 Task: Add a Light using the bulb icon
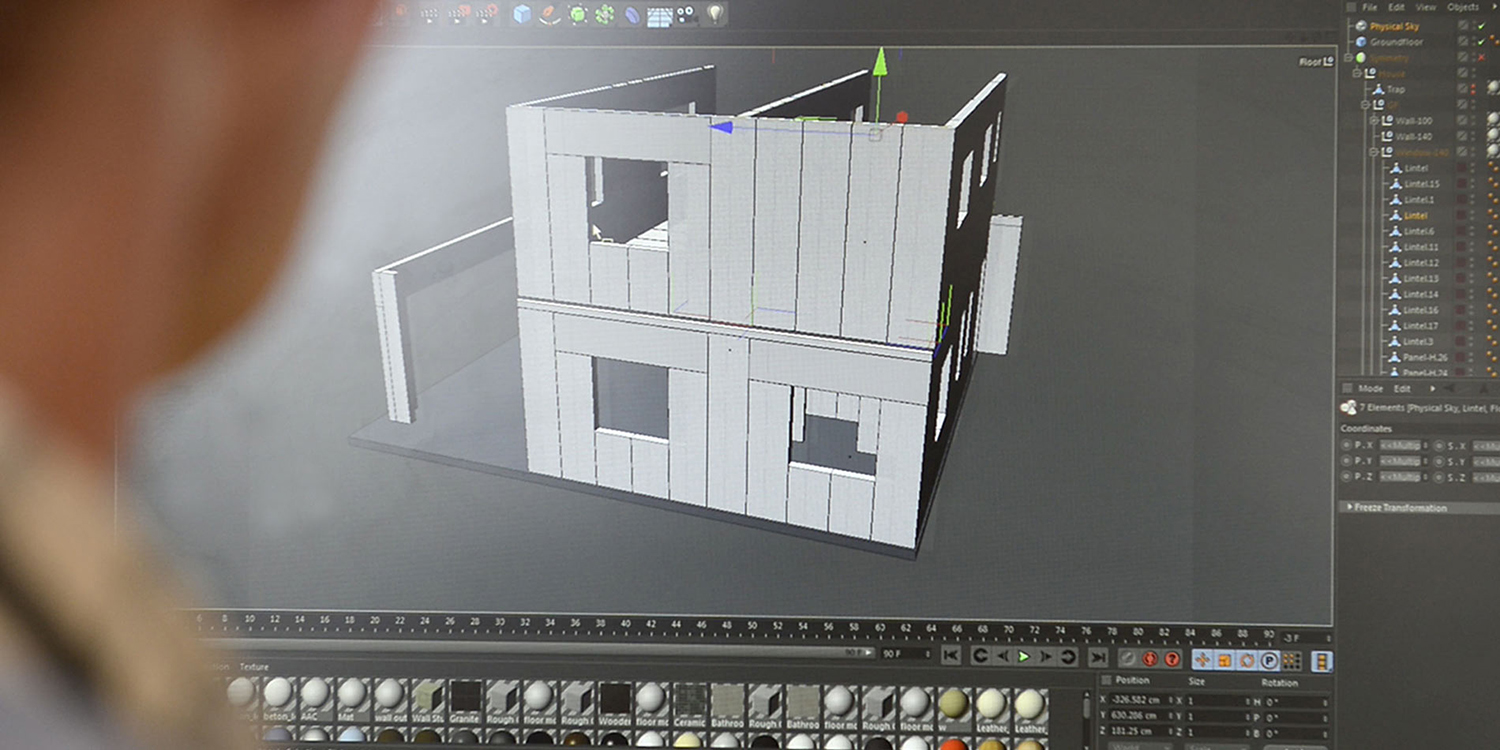(x=715, y=14)
